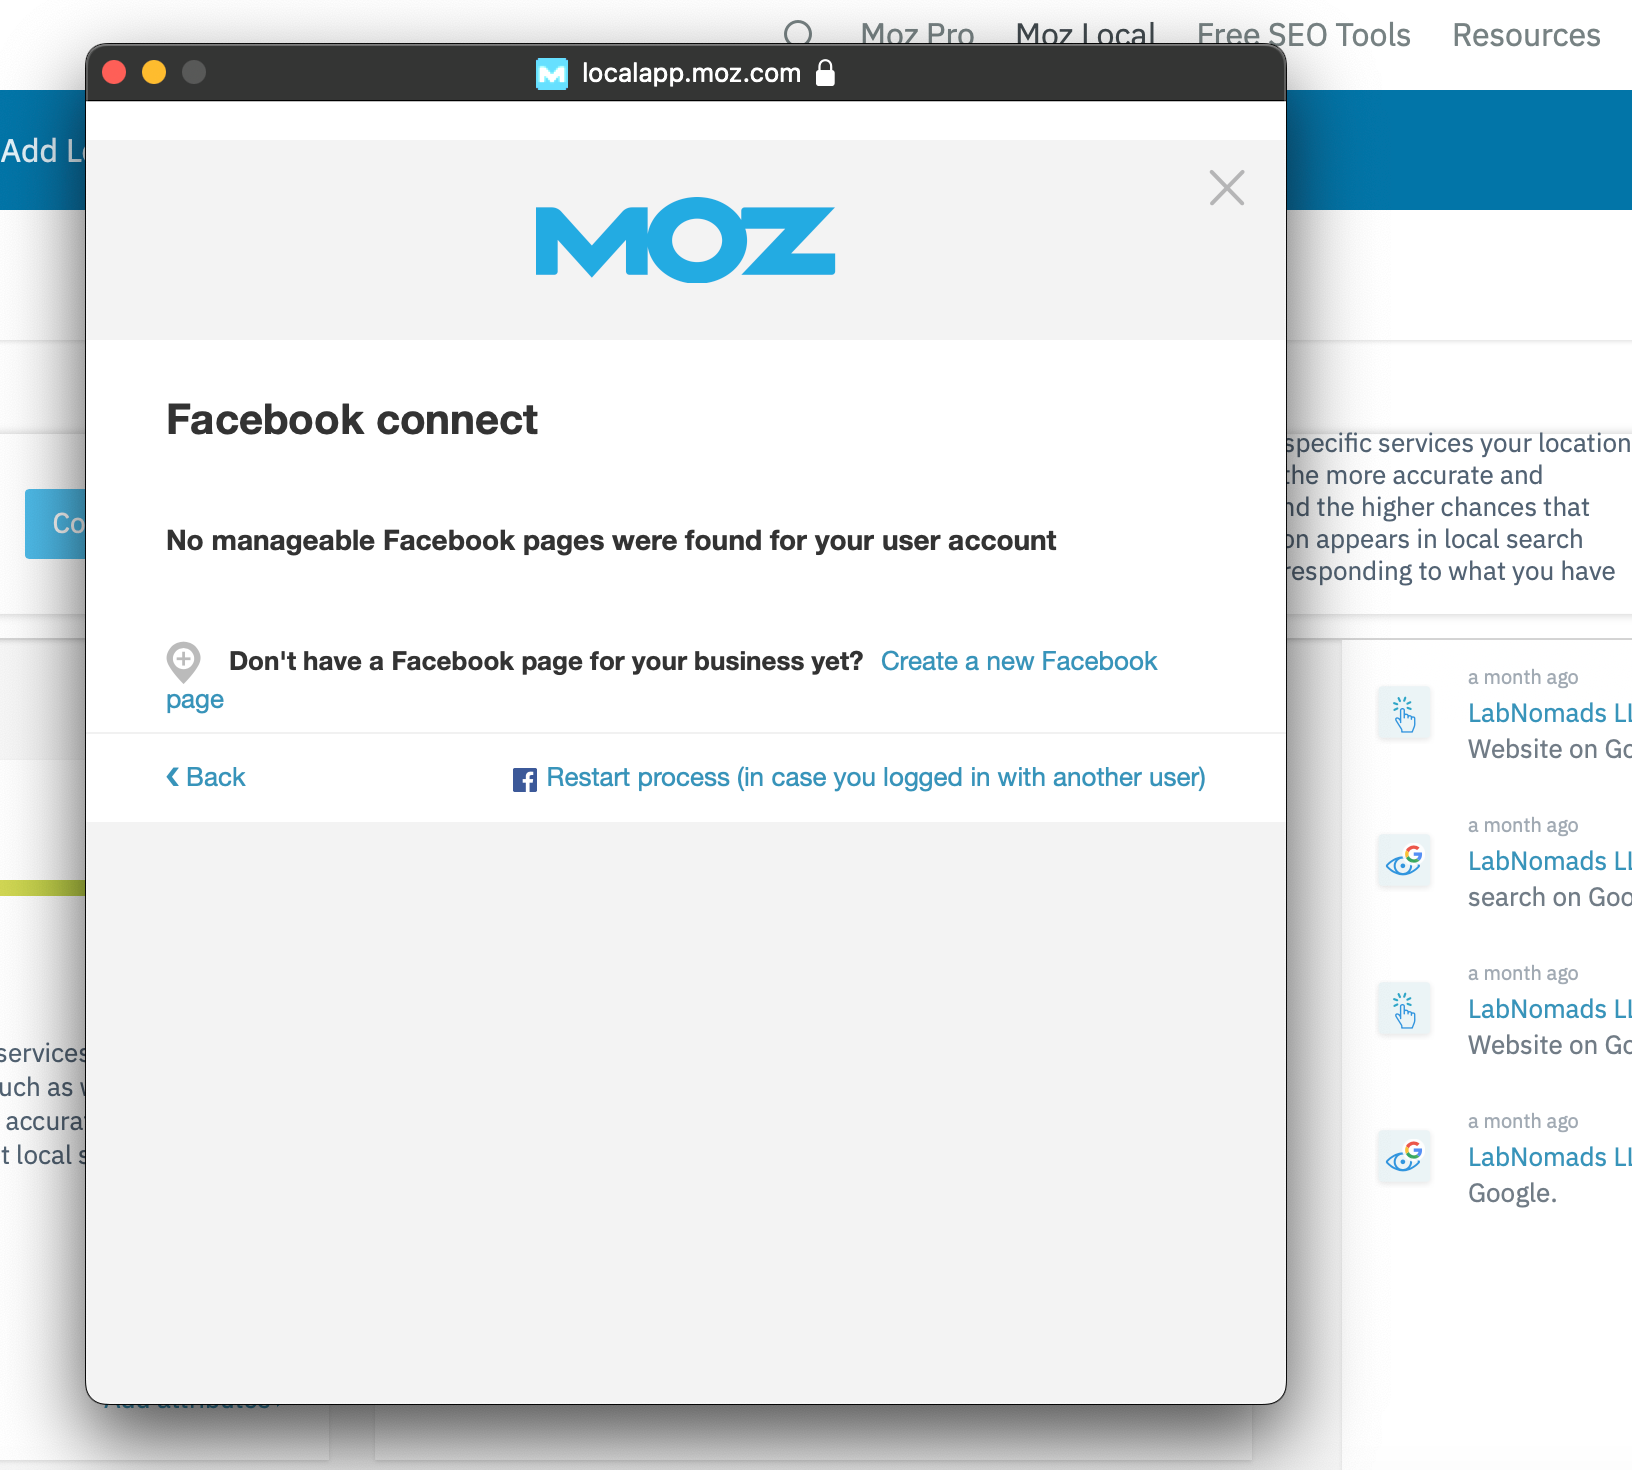Screen dimensions: 1632x1470
Task: Click the top website-click cursor icon
Action: [1404, 714]
